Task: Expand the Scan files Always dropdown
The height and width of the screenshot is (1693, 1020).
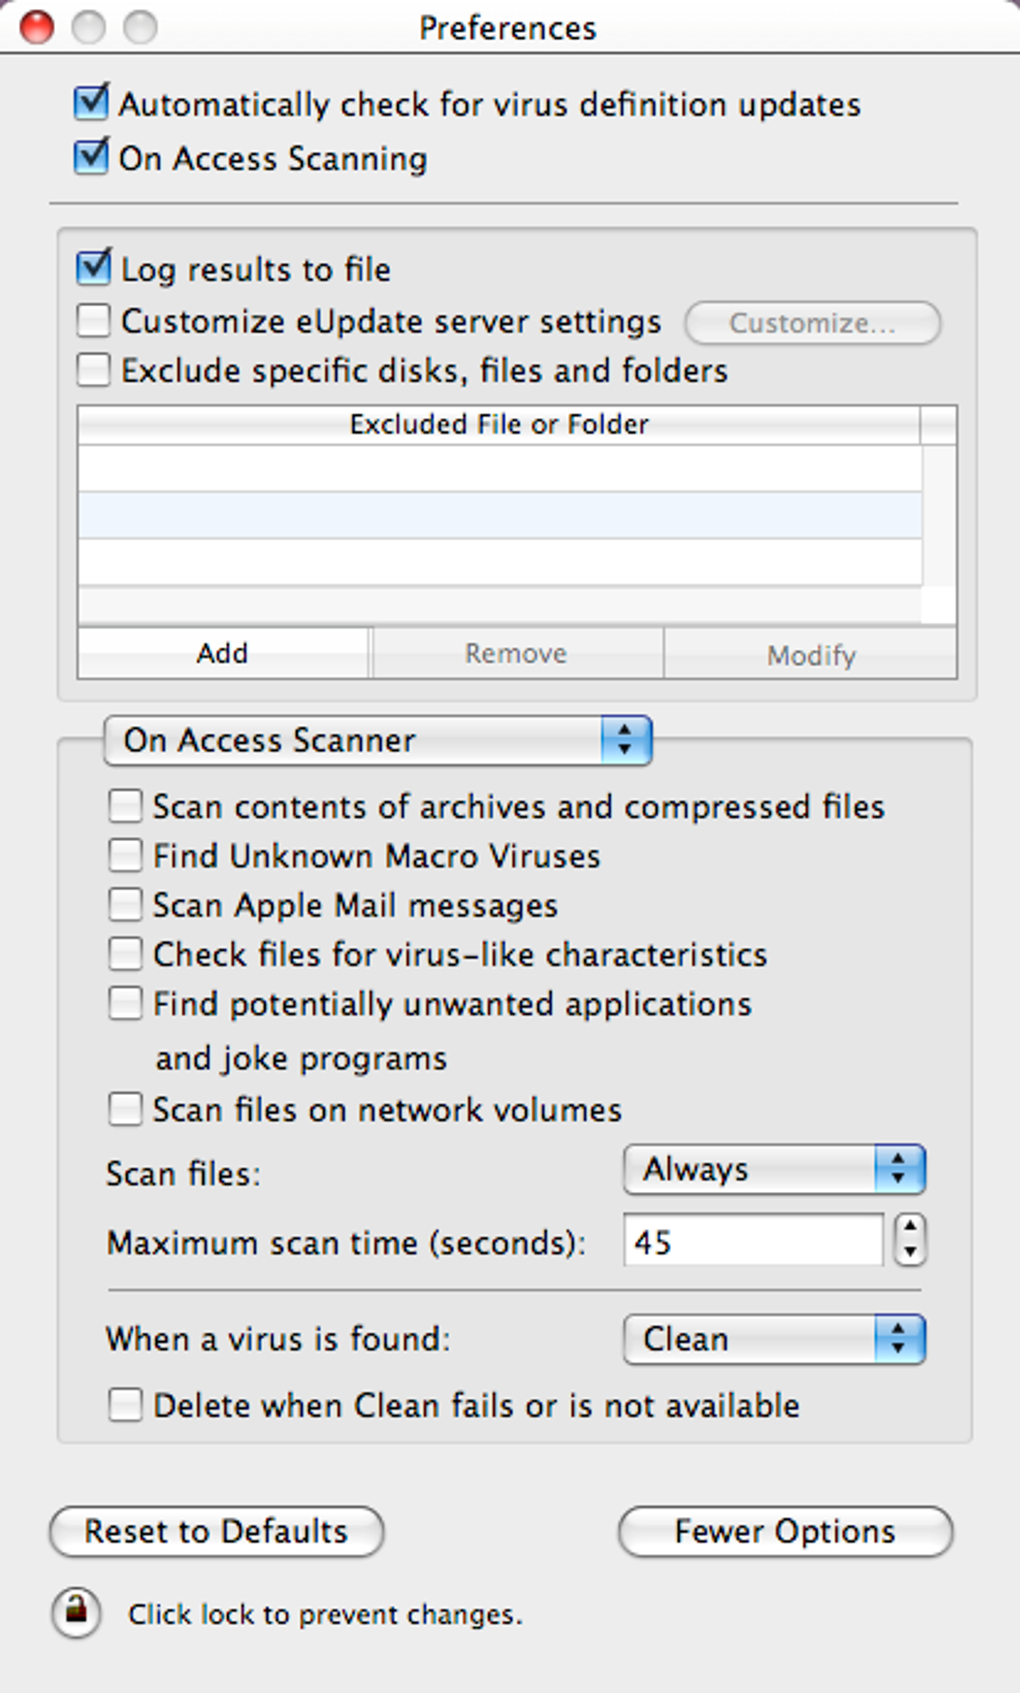Action: pyautogui.click(x=774, y=1169)
